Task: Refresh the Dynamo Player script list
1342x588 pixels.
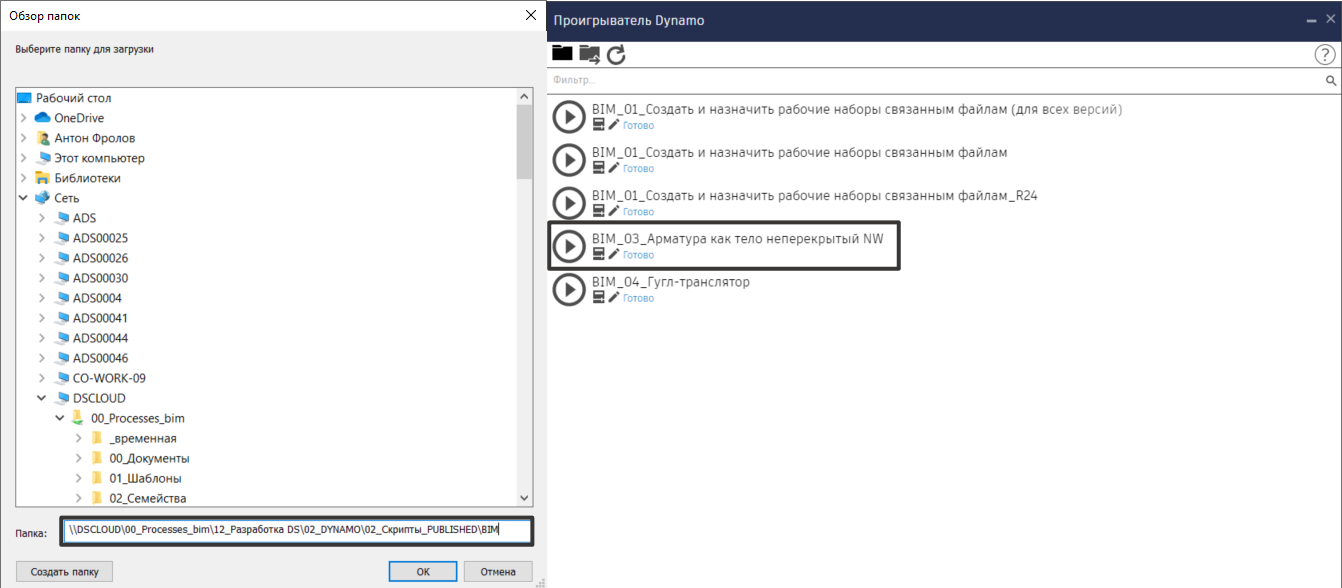Action: 616,54
